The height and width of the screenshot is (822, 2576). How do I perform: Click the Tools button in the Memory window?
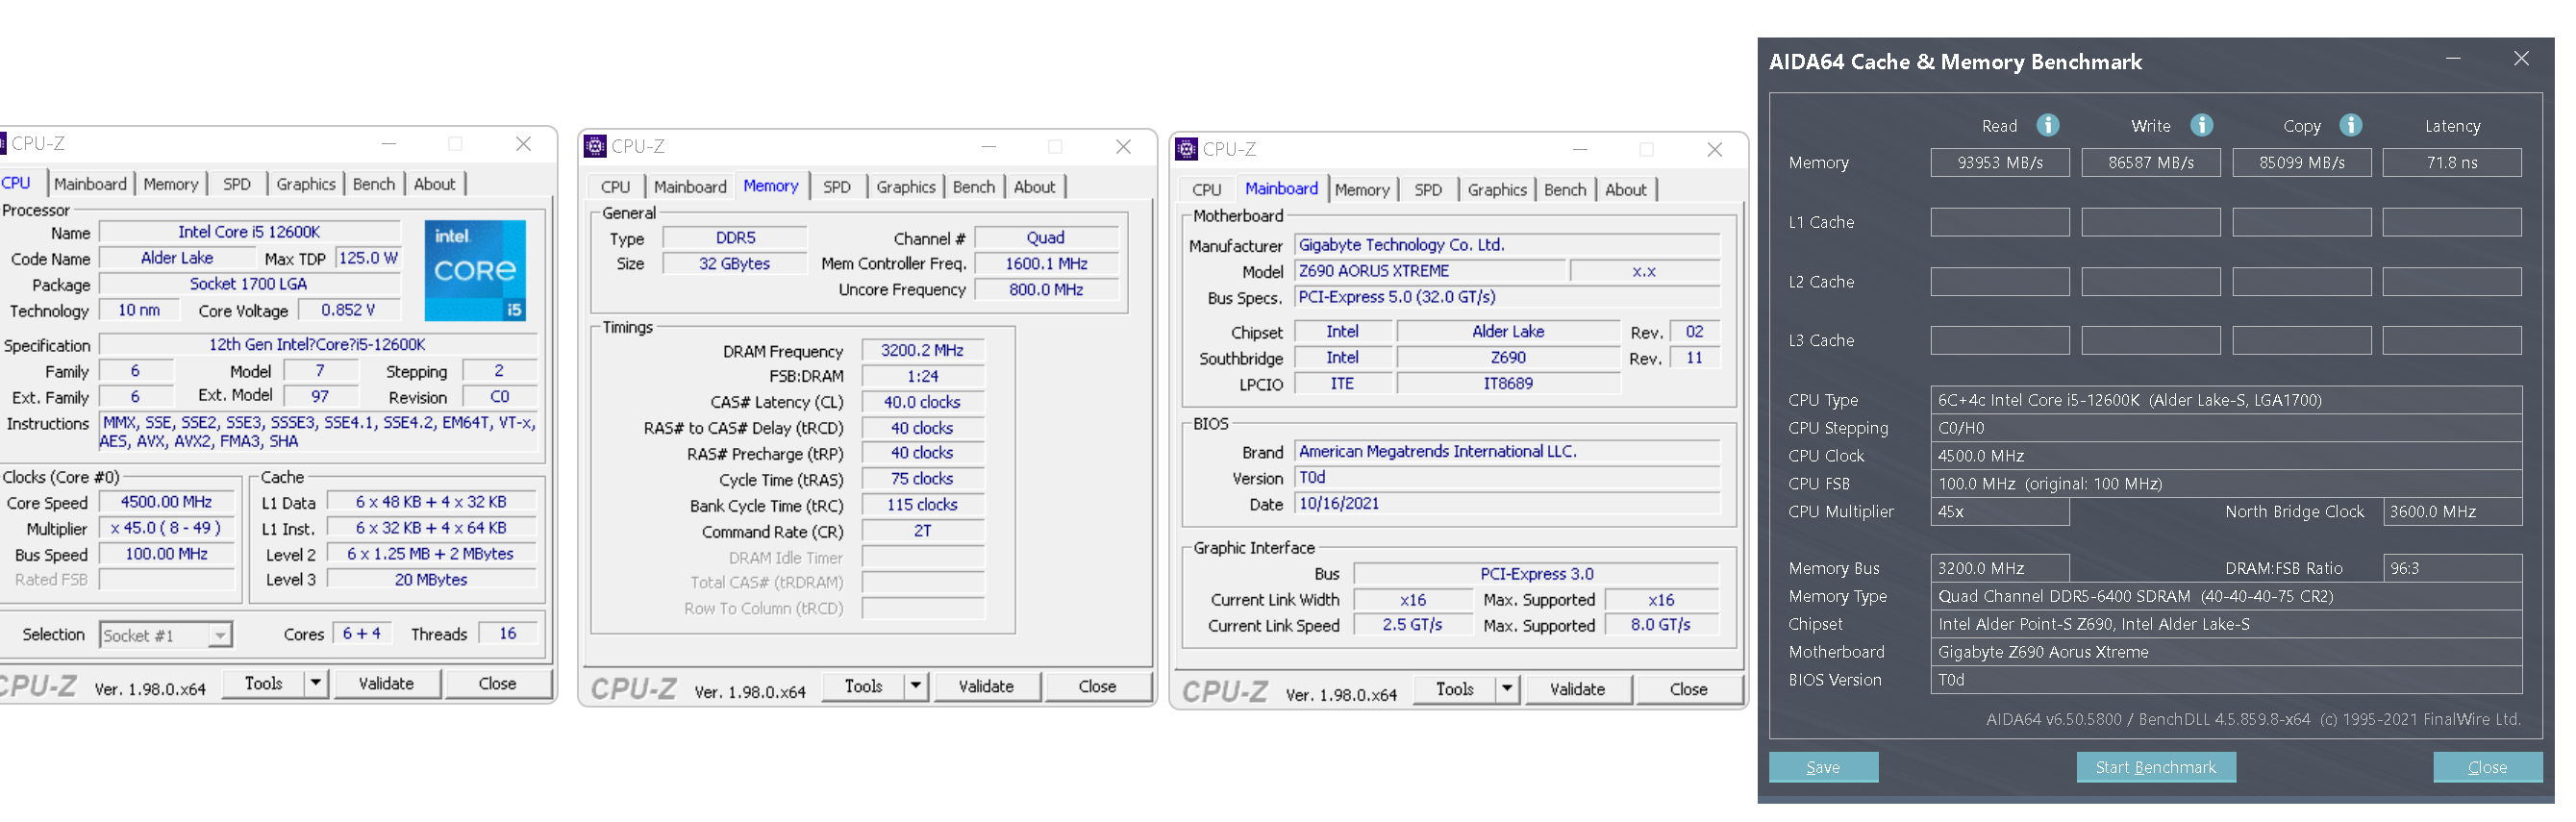(x=864, y=686)
